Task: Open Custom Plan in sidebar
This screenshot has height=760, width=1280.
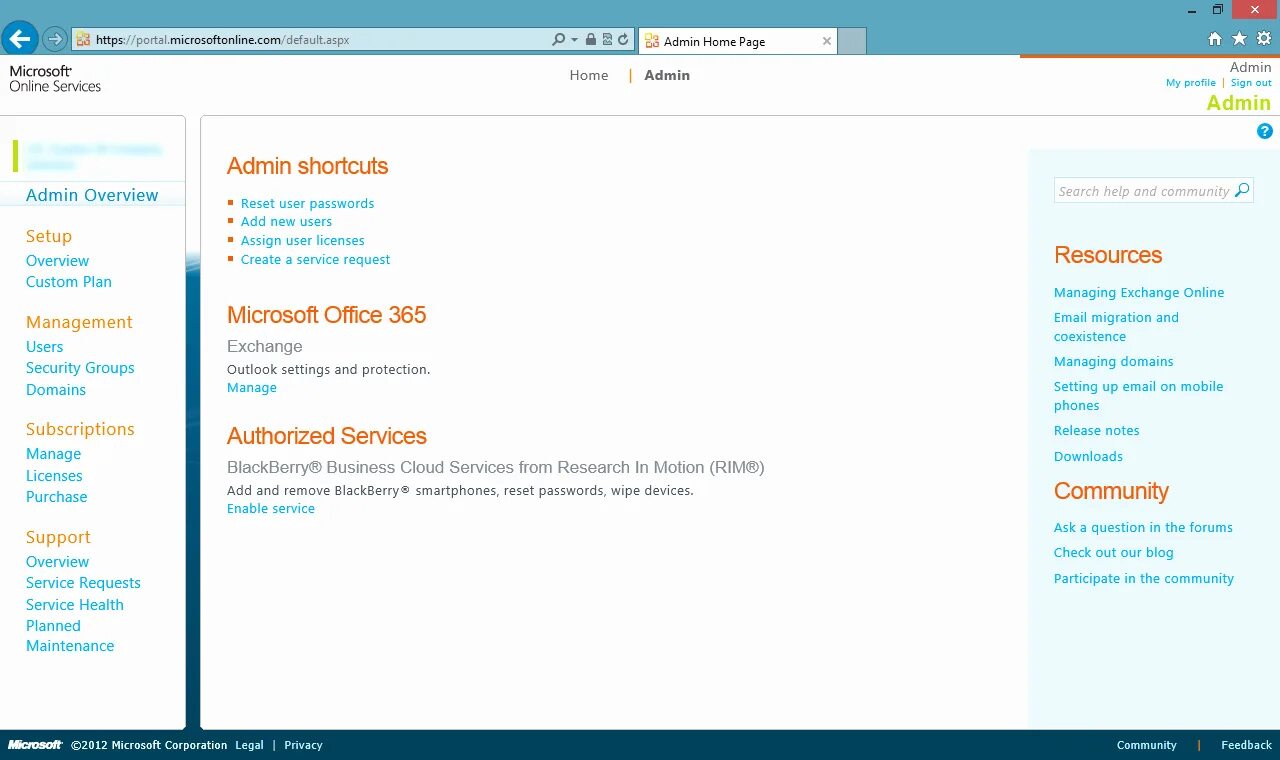Action: point(69,282)
